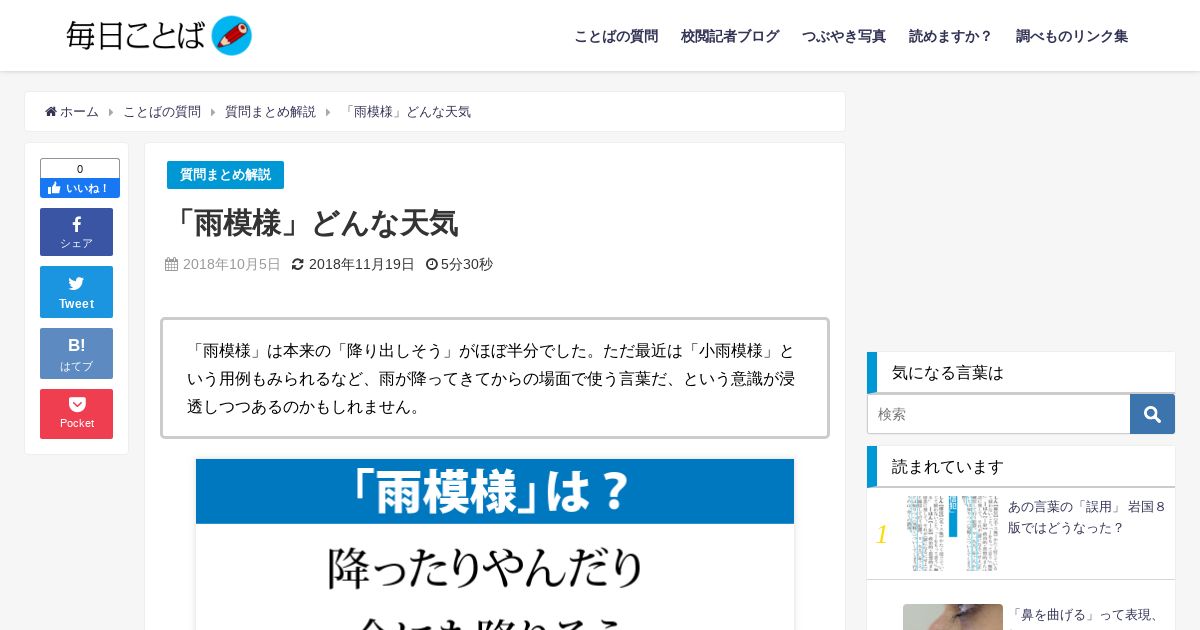Click the clock icon beside 5分30秒
Screen dimensions: 1200x630
click(432, 264)
